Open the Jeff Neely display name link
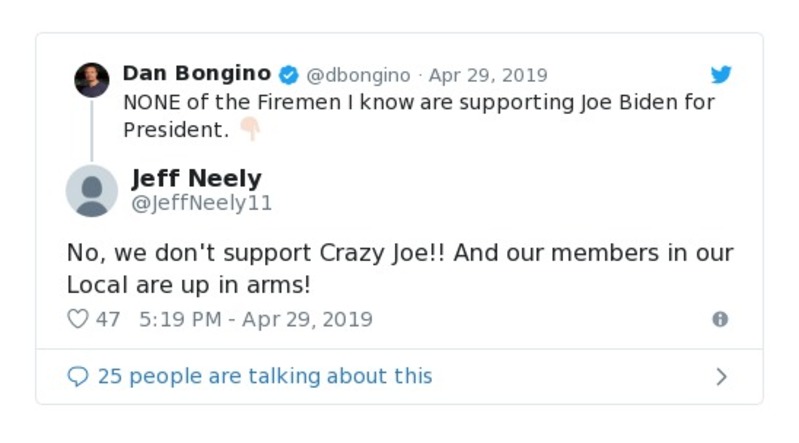Image resolution: width=799 pixels, height=443 pixels. point(197,179)
